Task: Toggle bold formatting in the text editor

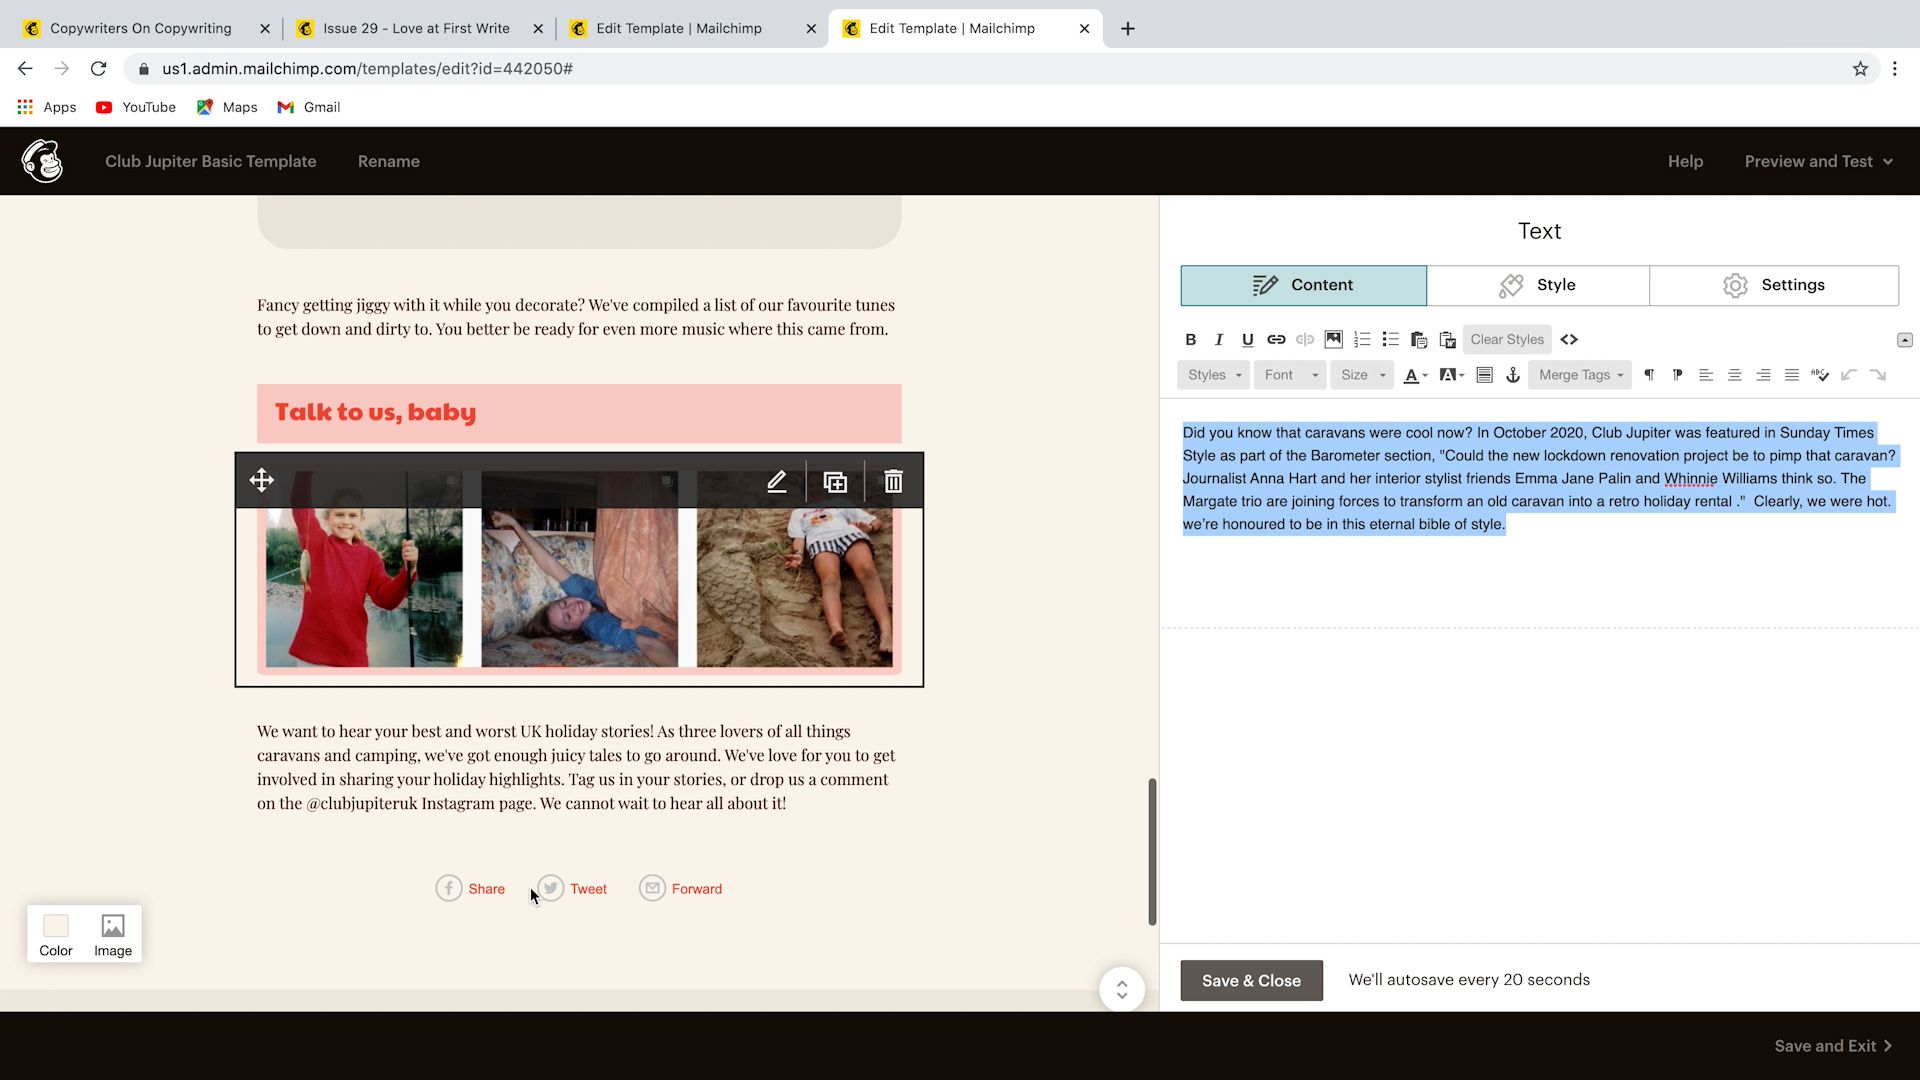Action: coord(1190,340)
